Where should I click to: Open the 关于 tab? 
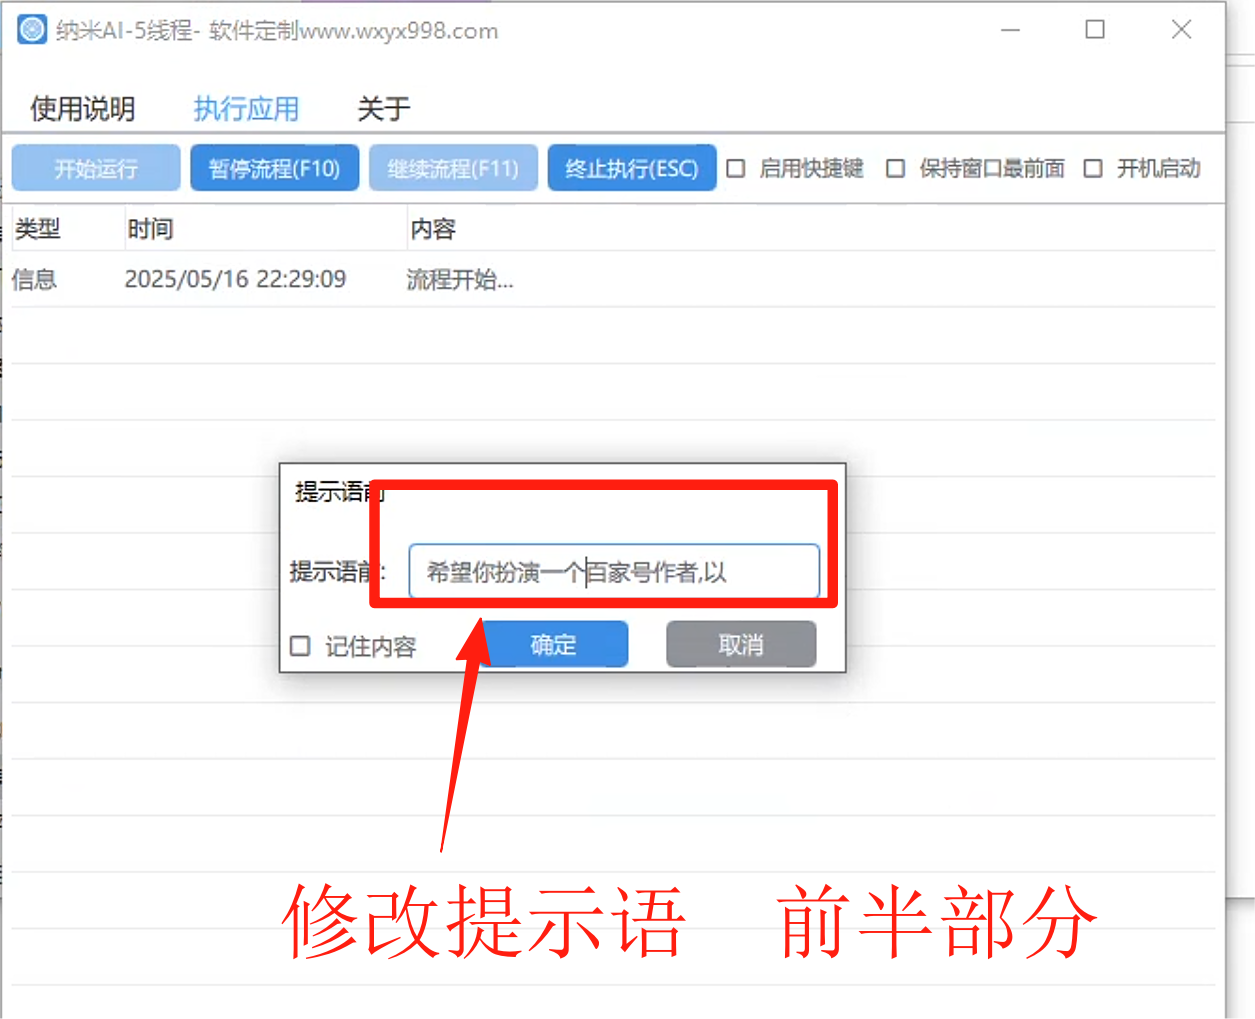click(x=384, y=108)
